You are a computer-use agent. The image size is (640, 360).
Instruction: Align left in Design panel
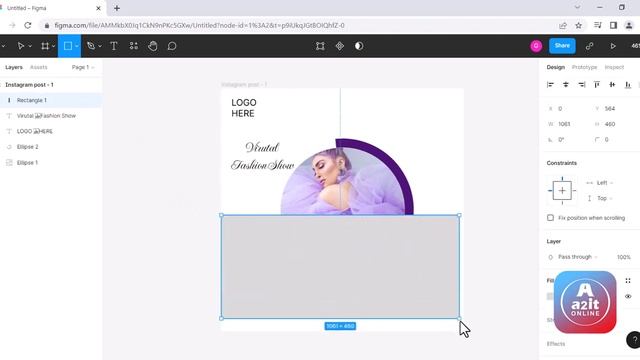coord(550,84)
